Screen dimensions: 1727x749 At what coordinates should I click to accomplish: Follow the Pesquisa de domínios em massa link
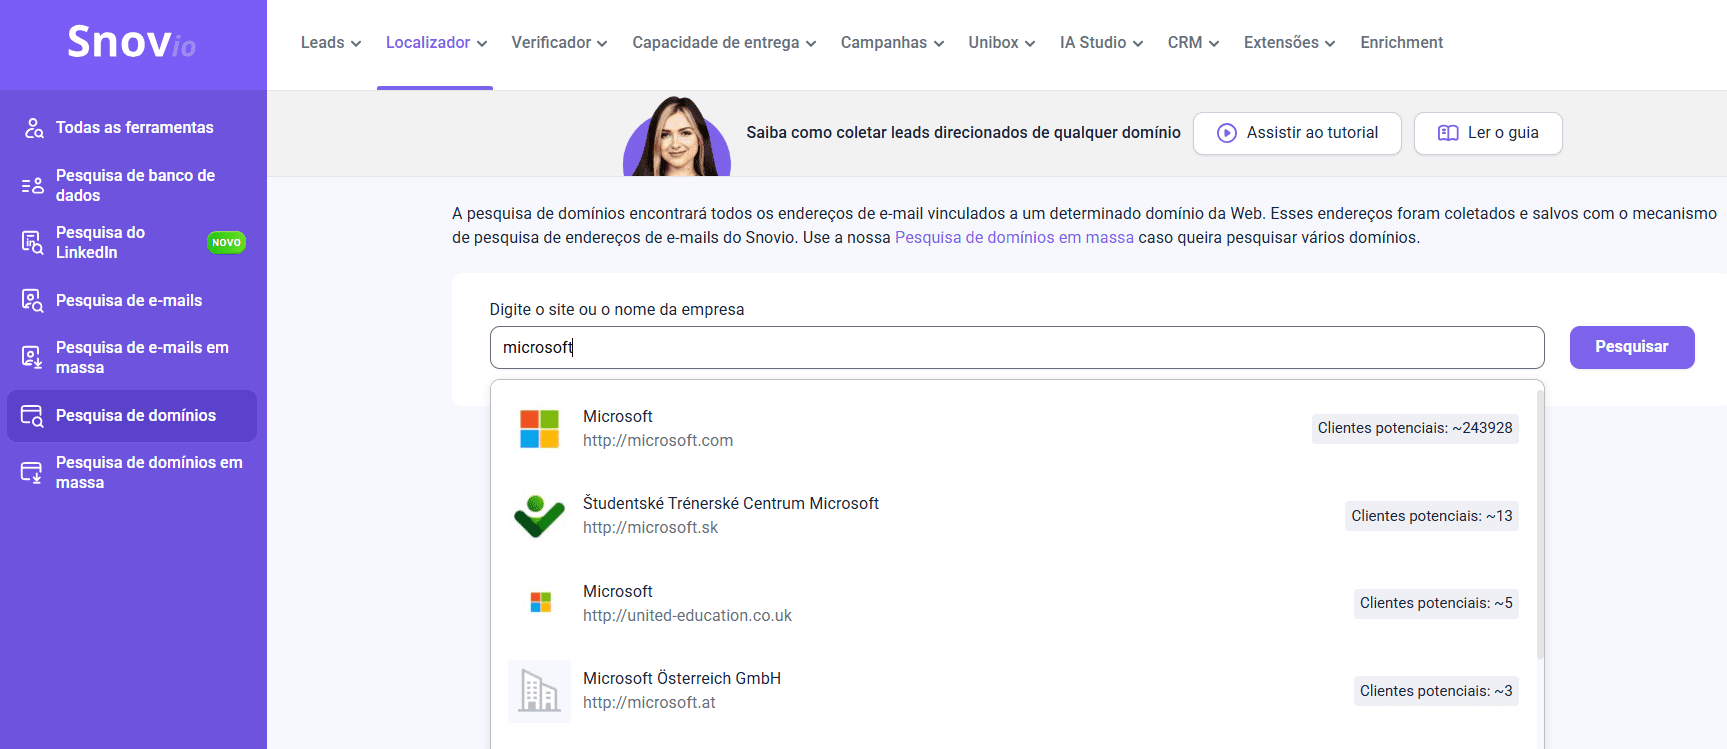(x=1014, y=238)
